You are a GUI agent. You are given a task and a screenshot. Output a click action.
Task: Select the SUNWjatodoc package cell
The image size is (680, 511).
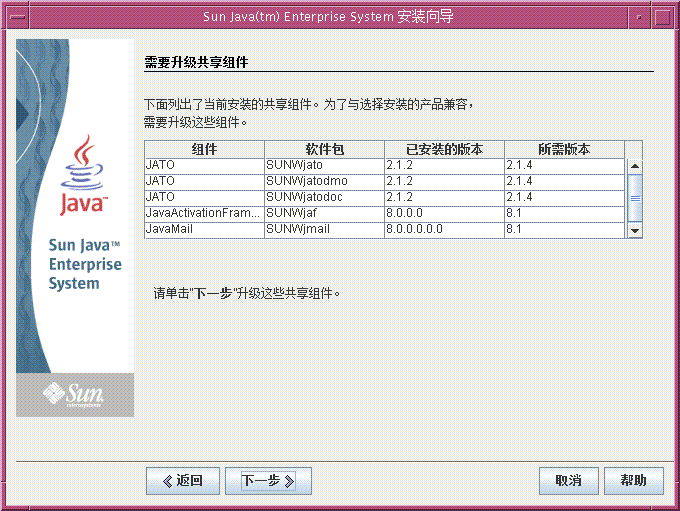[324, 198]
